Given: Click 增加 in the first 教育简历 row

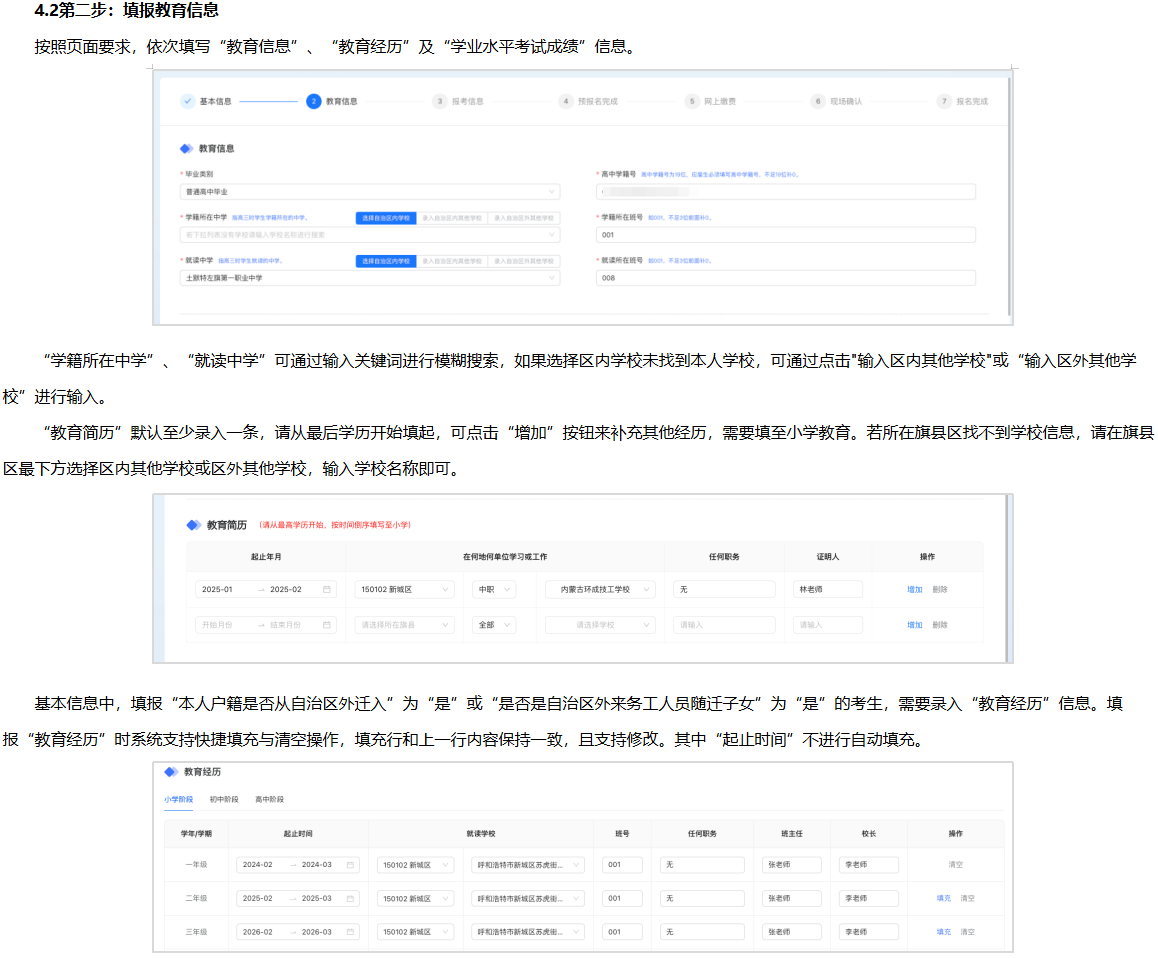Looking at the screenshot, I should coord(914,590).
